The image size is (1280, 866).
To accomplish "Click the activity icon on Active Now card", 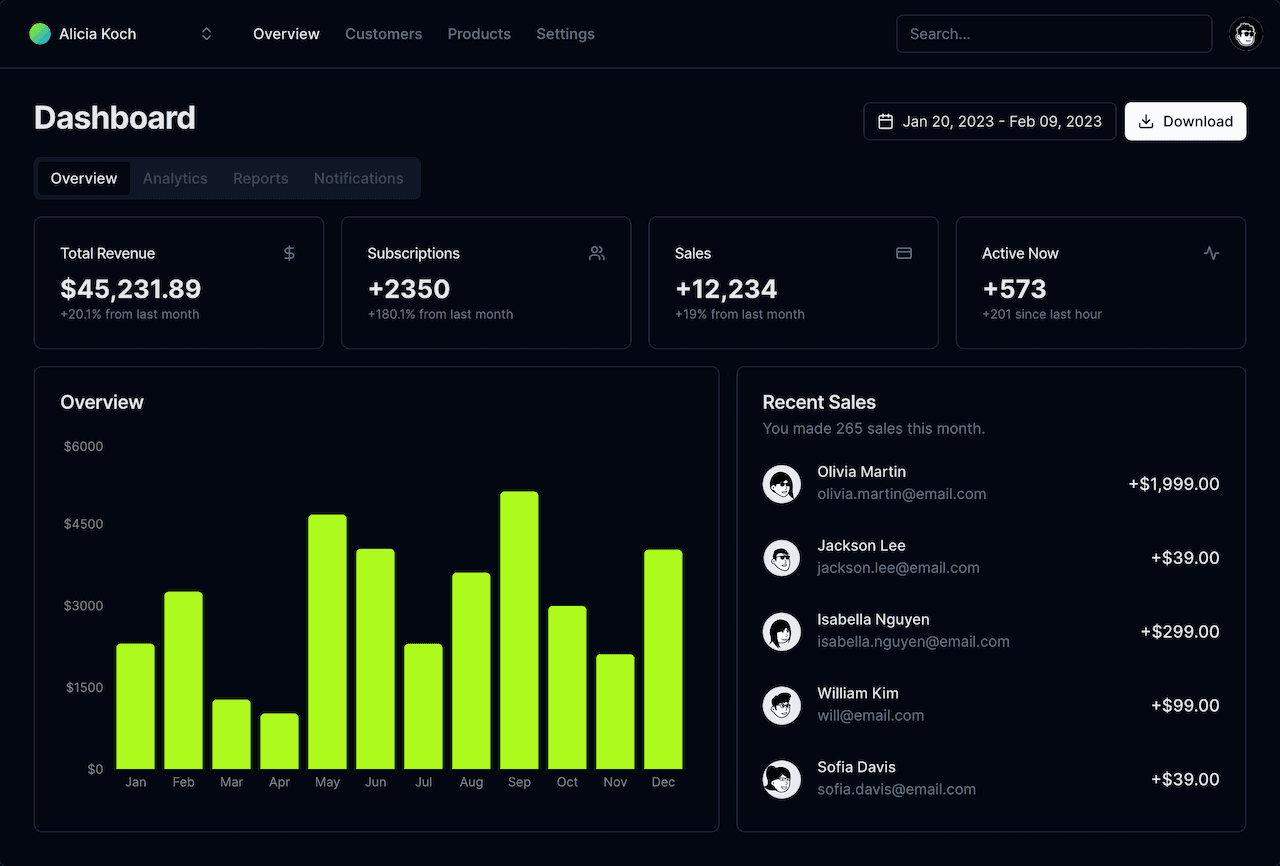I will pos(1211,253).
